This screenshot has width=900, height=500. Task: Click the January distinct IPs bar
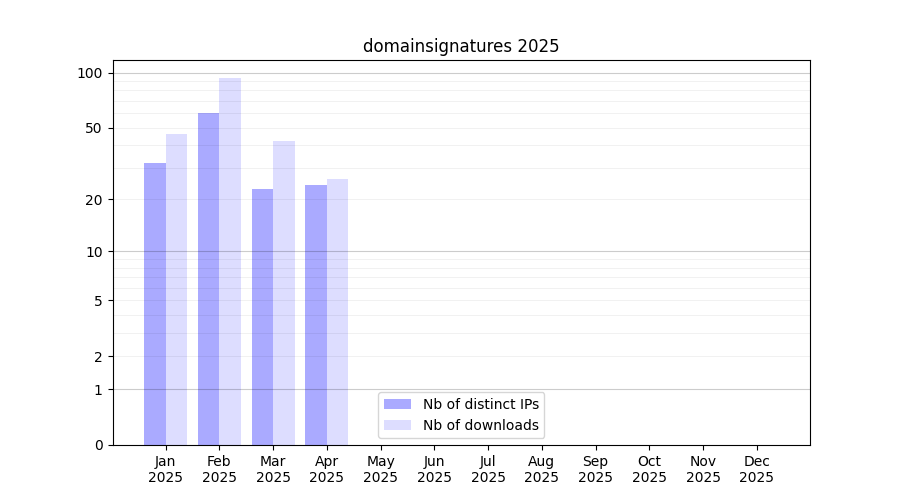155,304
